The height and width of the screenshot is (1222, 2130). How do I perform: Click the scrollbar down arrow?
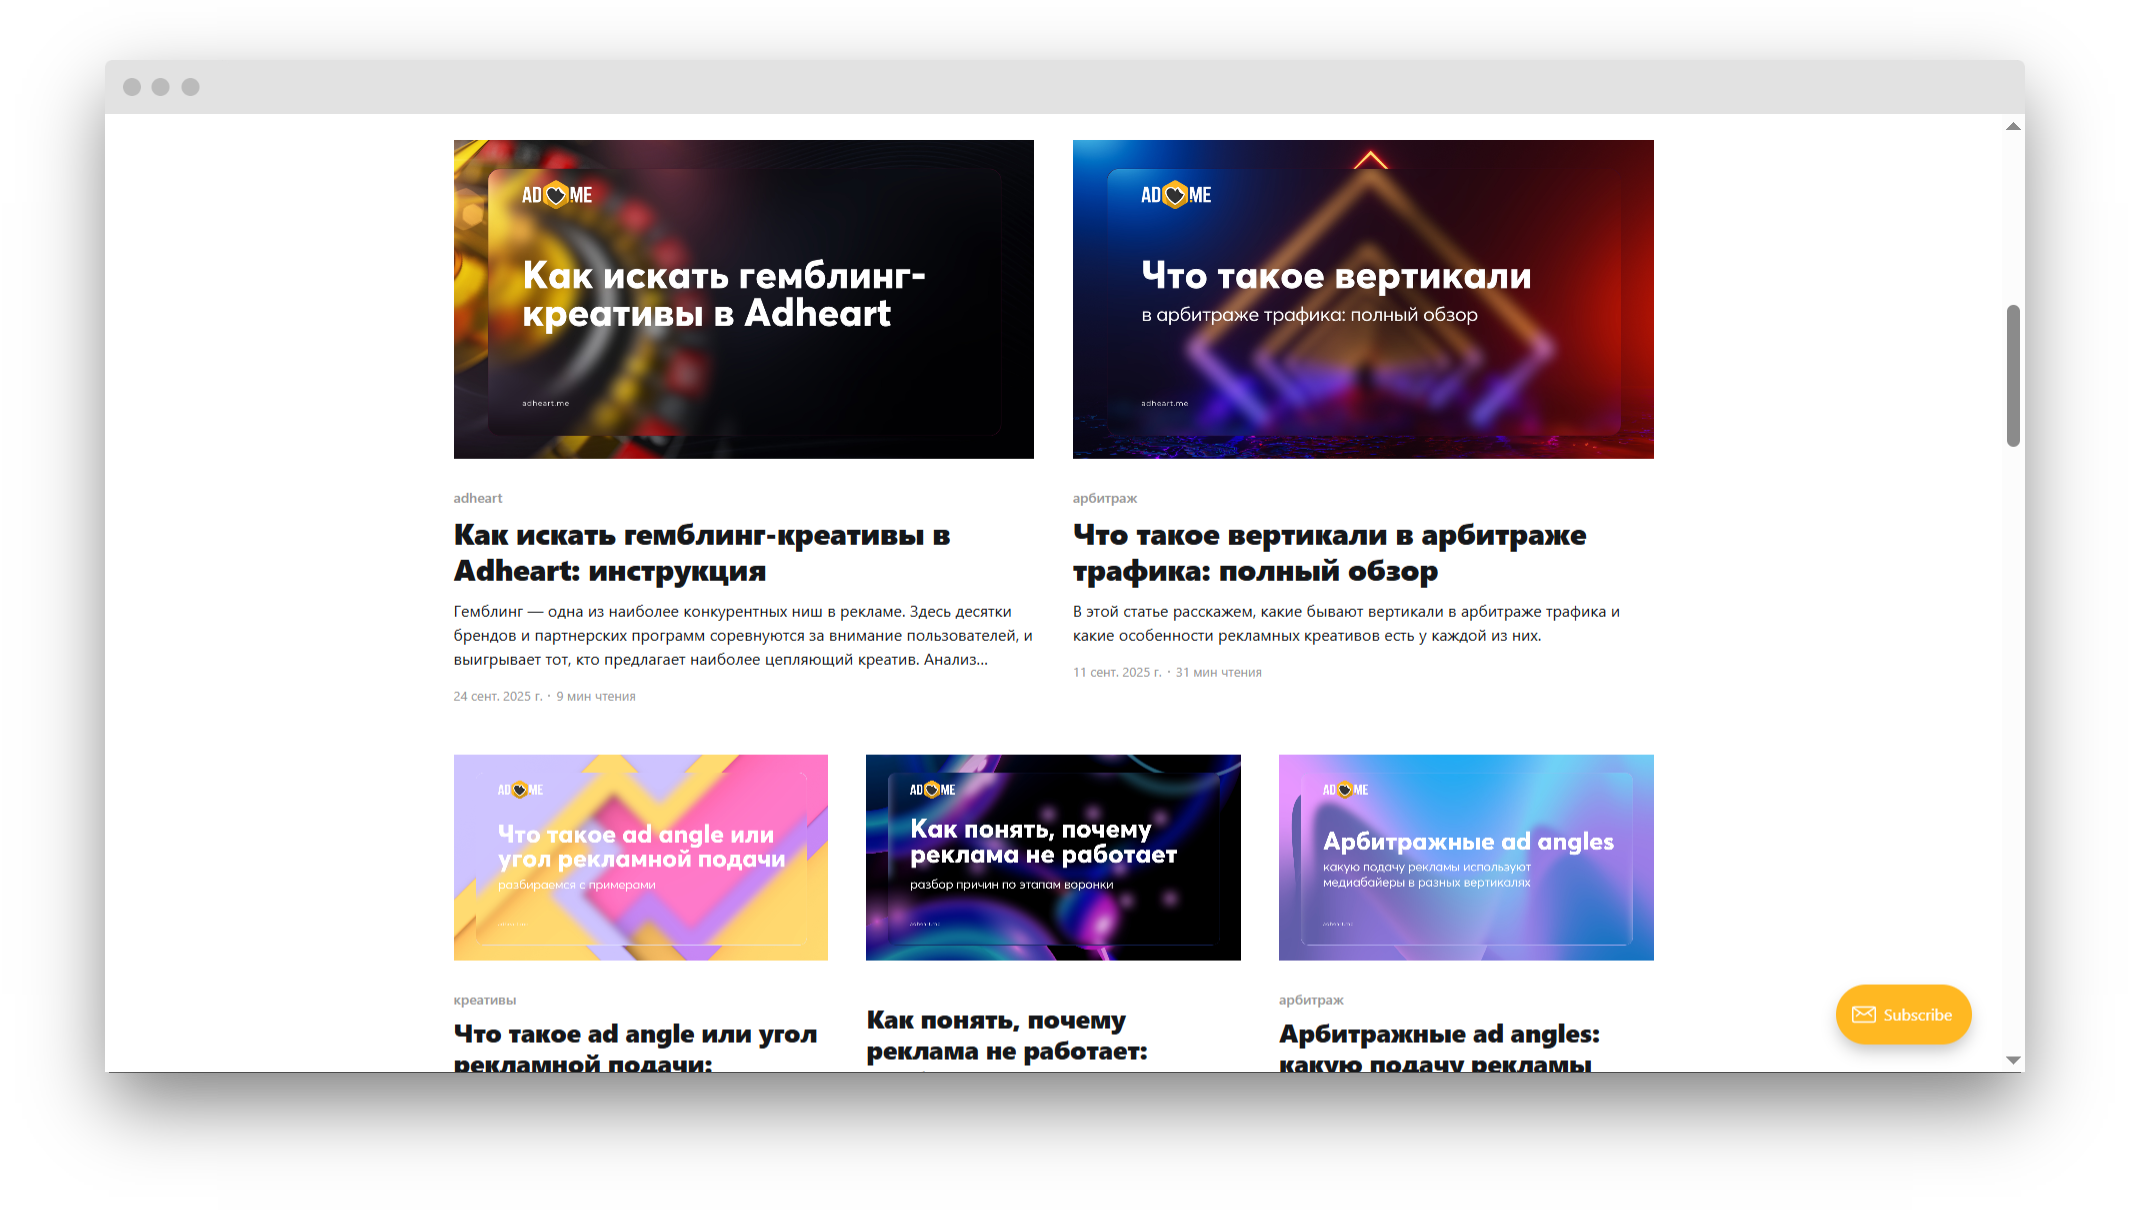coord(2013,1060)
